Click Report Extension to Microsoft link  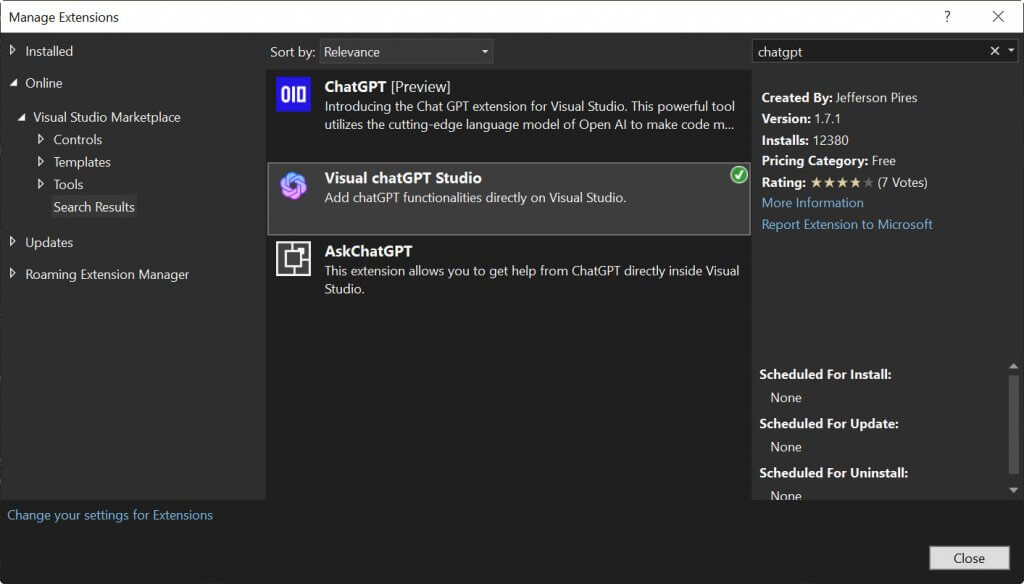click(x=847, y=224)
